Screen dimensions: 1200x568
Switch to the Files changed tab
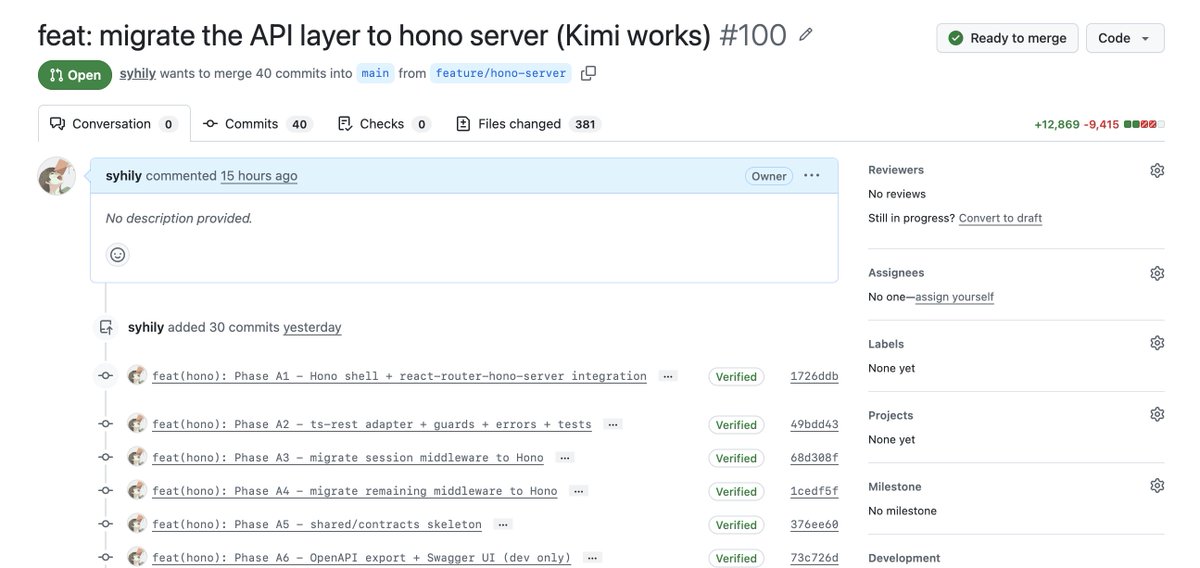click(x=526, y=124)
